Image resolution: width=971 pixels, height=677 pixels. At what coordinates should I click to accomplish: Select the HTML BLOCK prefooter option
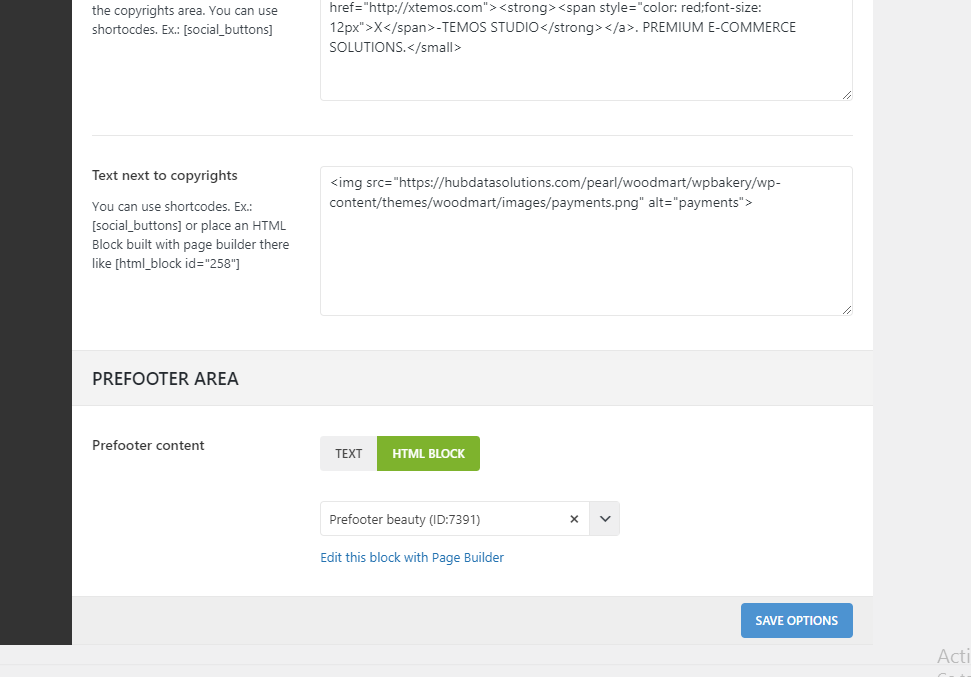click(429, 453)
